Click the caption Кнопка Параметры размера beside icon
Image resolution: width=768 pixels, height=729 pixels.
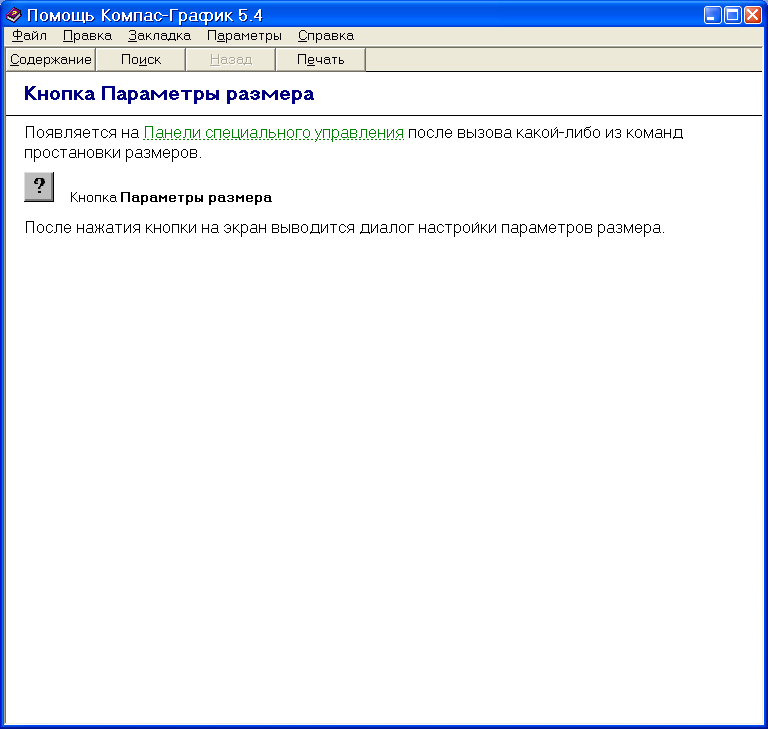tap(170, 197)
